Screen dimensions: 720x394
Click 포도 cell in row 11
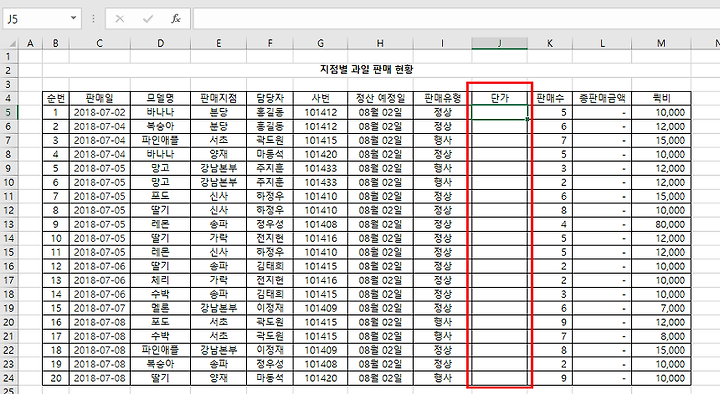tap(160, 196)
